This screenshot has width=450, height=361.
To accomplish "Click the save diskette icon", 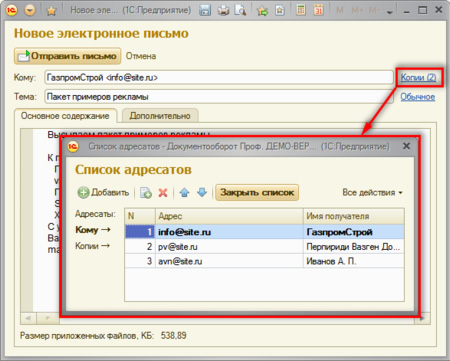I will coord(205,10).
